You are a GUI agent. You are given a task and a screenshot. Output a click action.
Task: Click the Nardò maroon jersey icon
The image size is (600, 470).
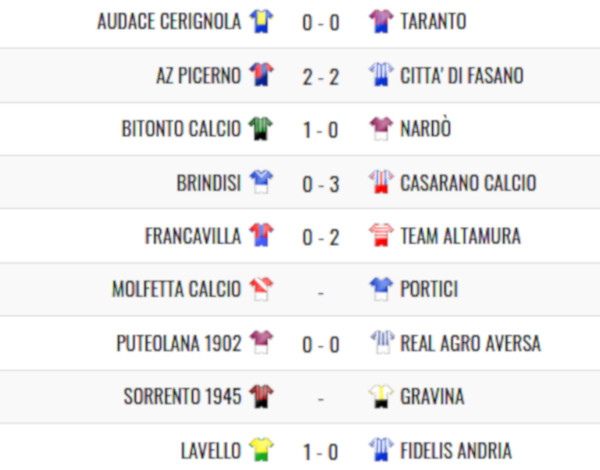point(381,129)
